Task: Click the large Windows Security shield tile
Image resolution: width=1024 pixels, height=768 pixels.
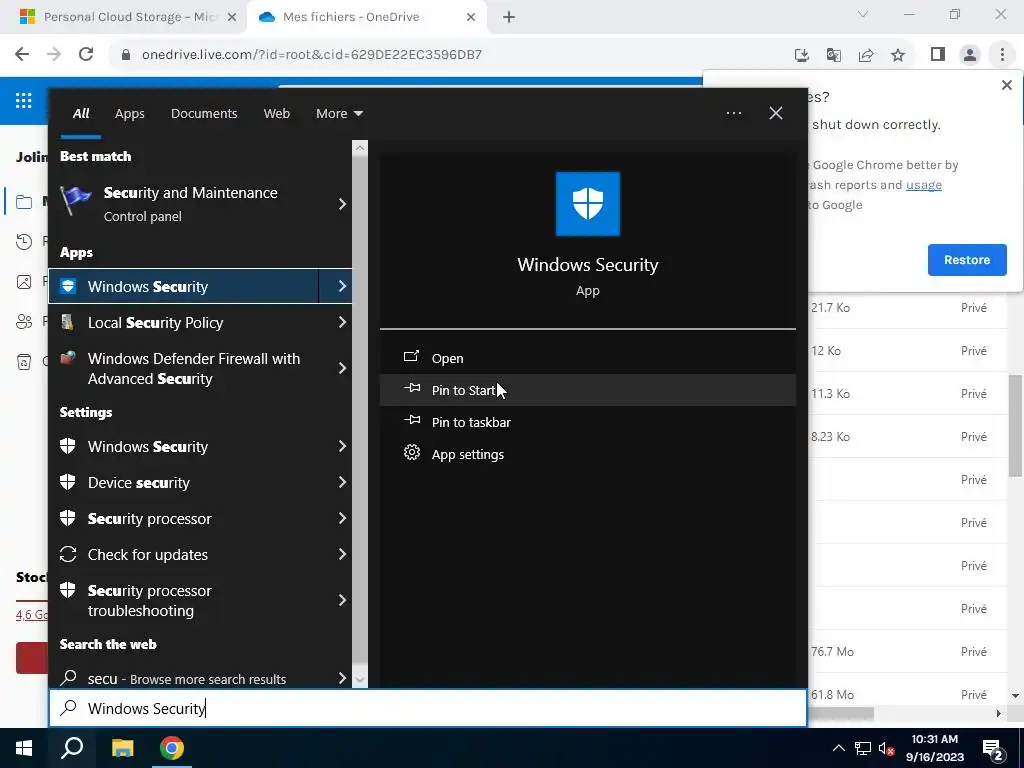Action: 588,204
